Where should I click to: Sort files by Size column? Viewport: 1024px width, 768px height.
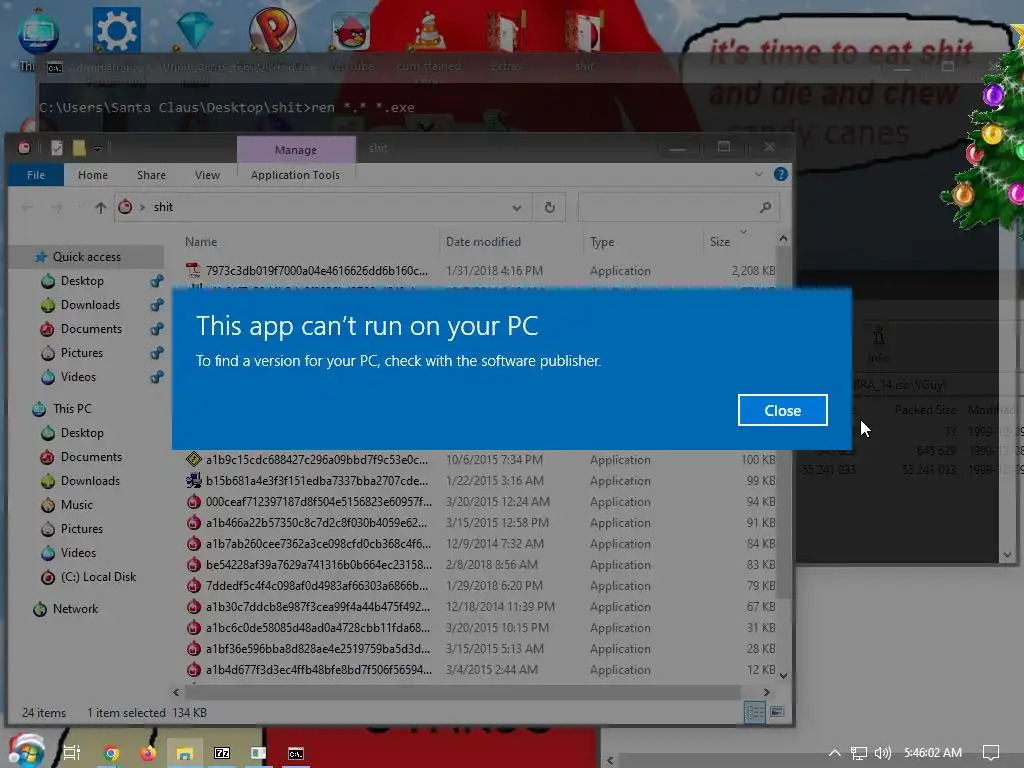coord(720,242)
